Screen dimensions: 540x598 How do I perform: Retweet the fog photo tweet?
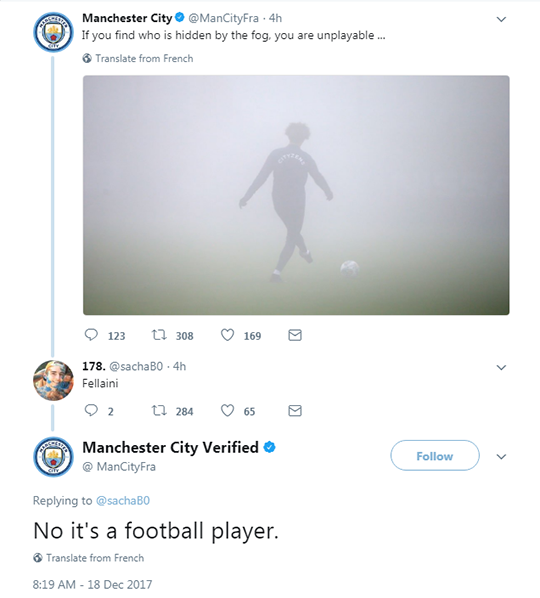pos(159,335)
